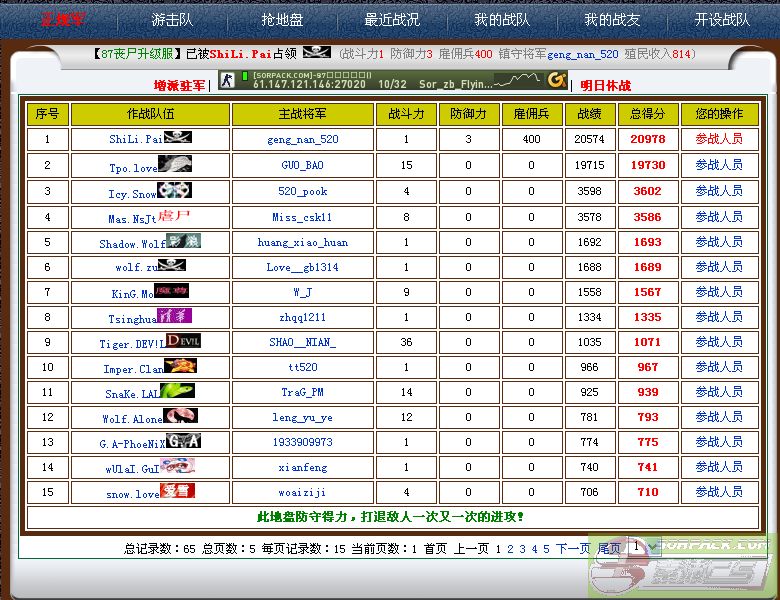Click the Wolf.Alone team logo
The height and width of the screenshot is (600, 780).
coord(179,416)
